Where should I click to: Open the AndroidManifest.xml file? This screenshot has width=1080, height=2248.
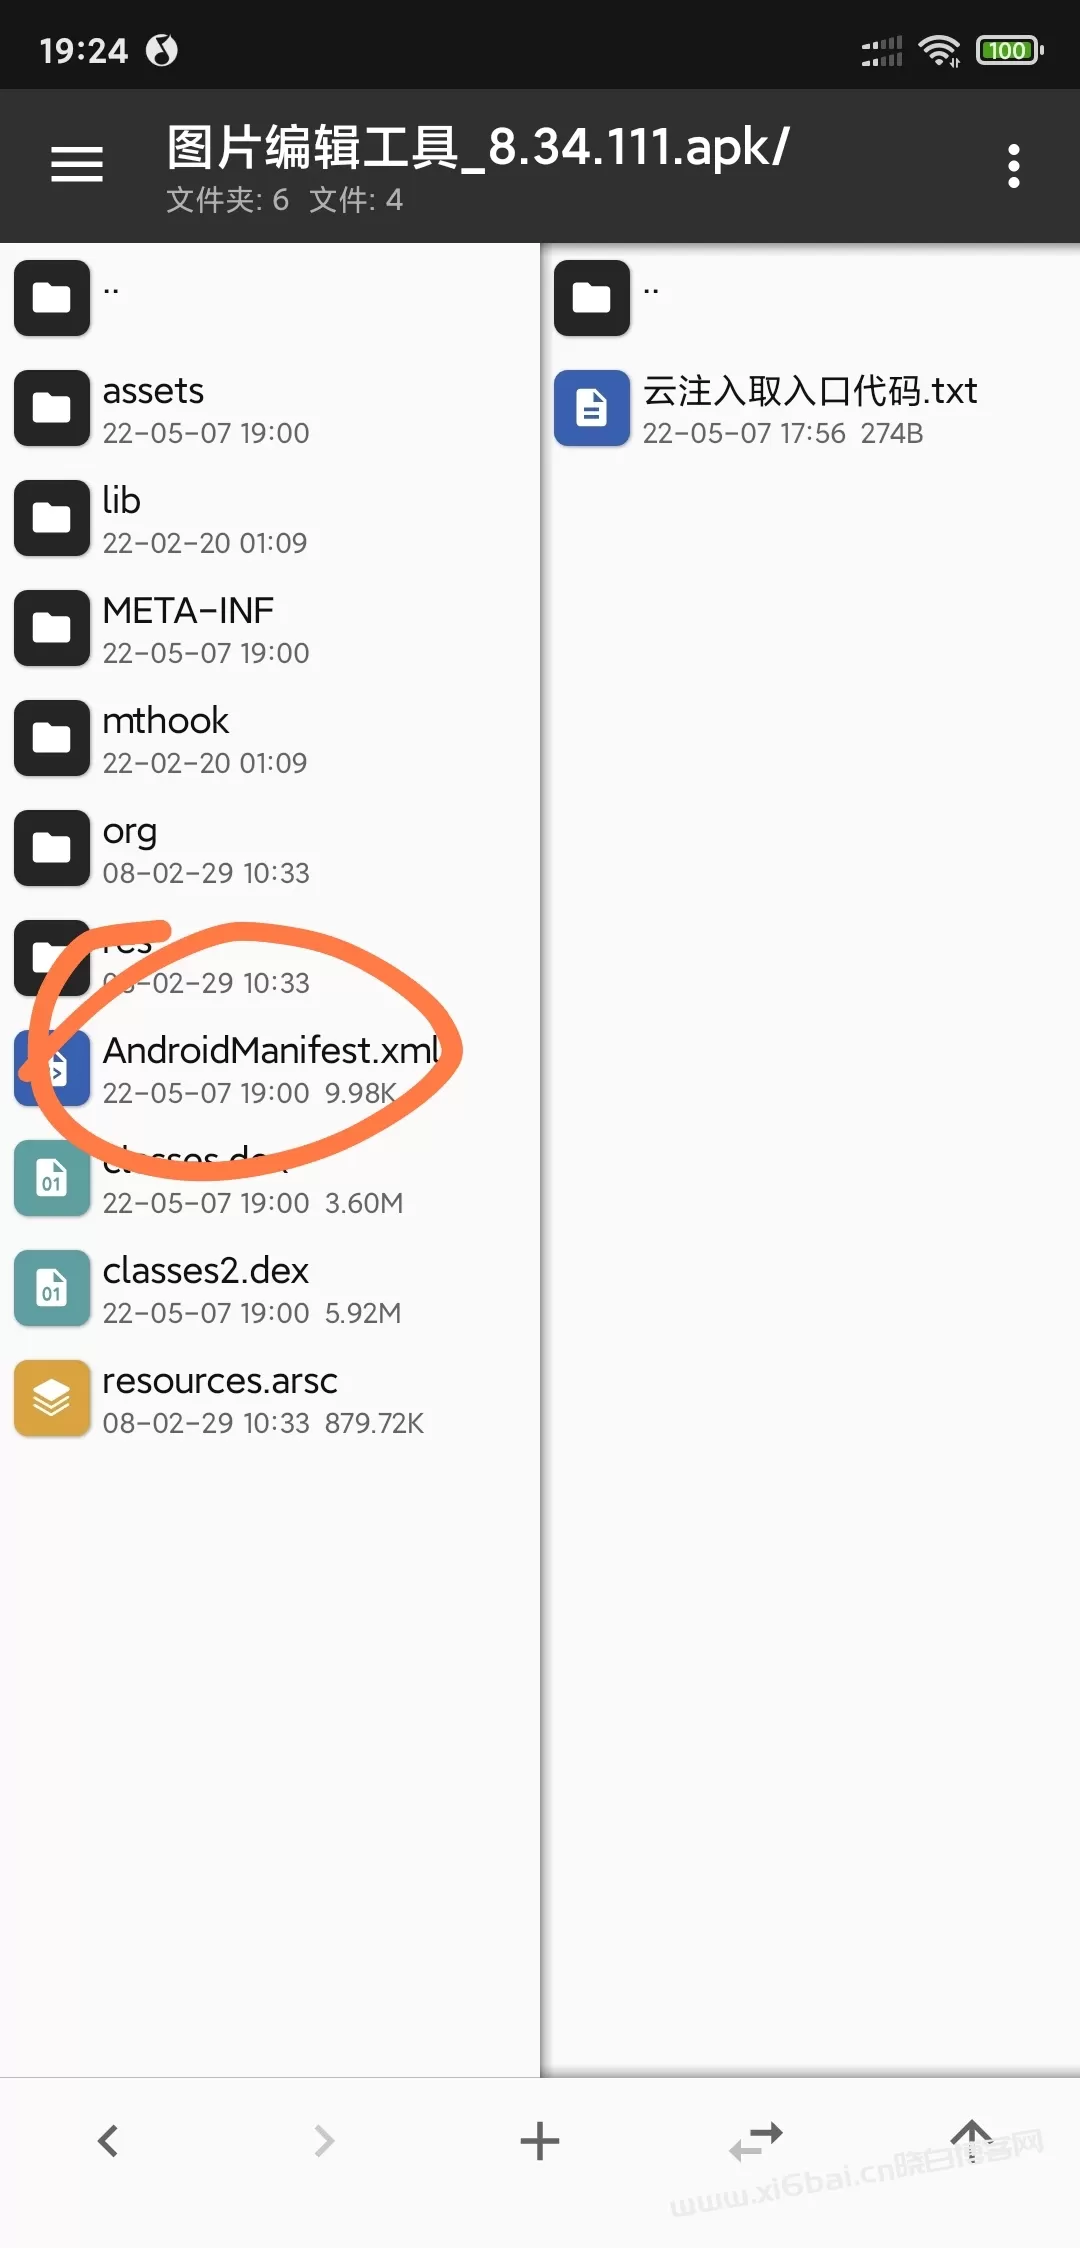pyautogui.click(x=270, y=1068)
